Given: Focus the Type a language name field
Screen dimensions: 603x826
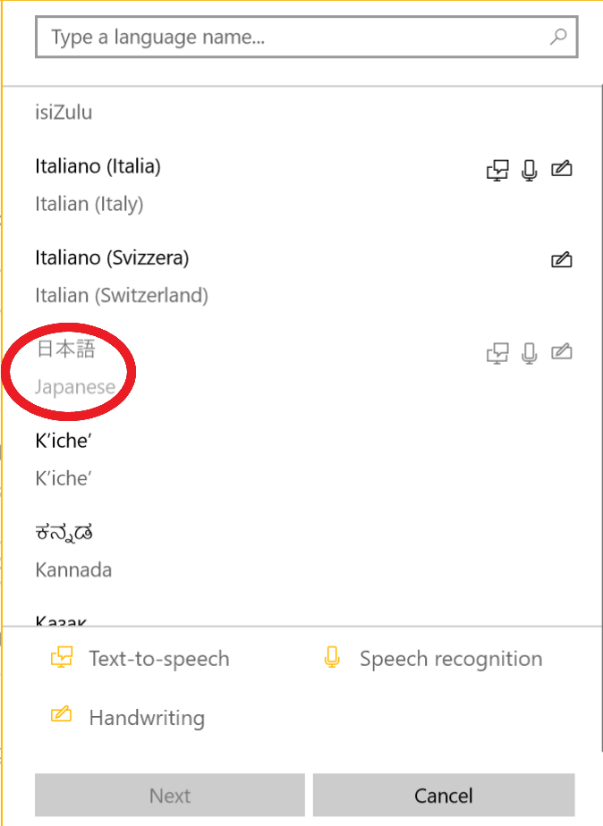Looking at the screenshot, I should point(307,37).
